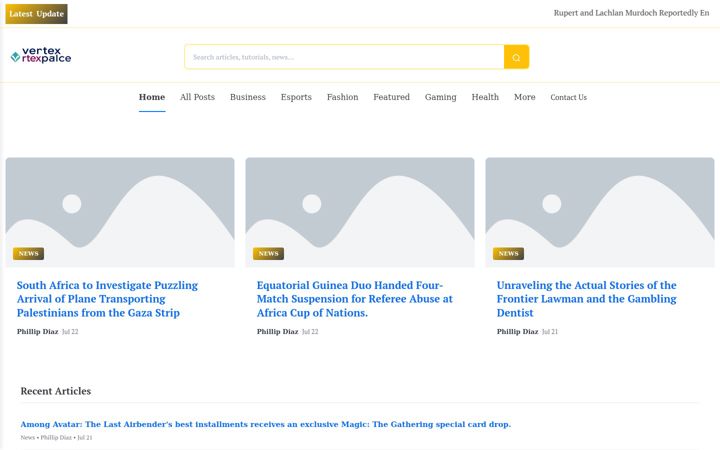Click the yellow search button icon
The height and width of the screenshot is (450, 720).
(x=516, y=57)
